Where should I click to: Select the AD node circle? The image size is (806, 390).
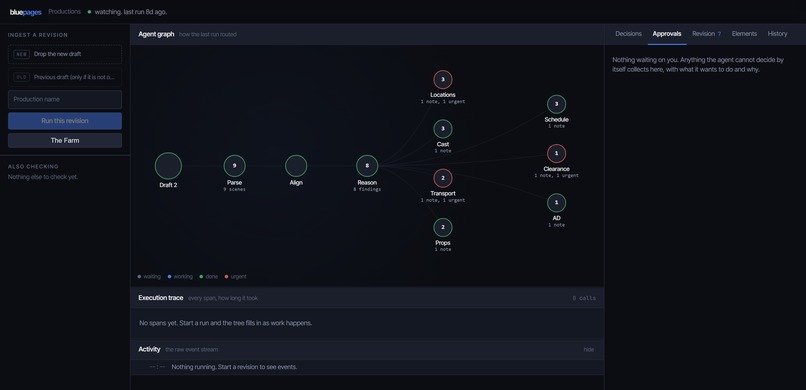click(556, 203)
